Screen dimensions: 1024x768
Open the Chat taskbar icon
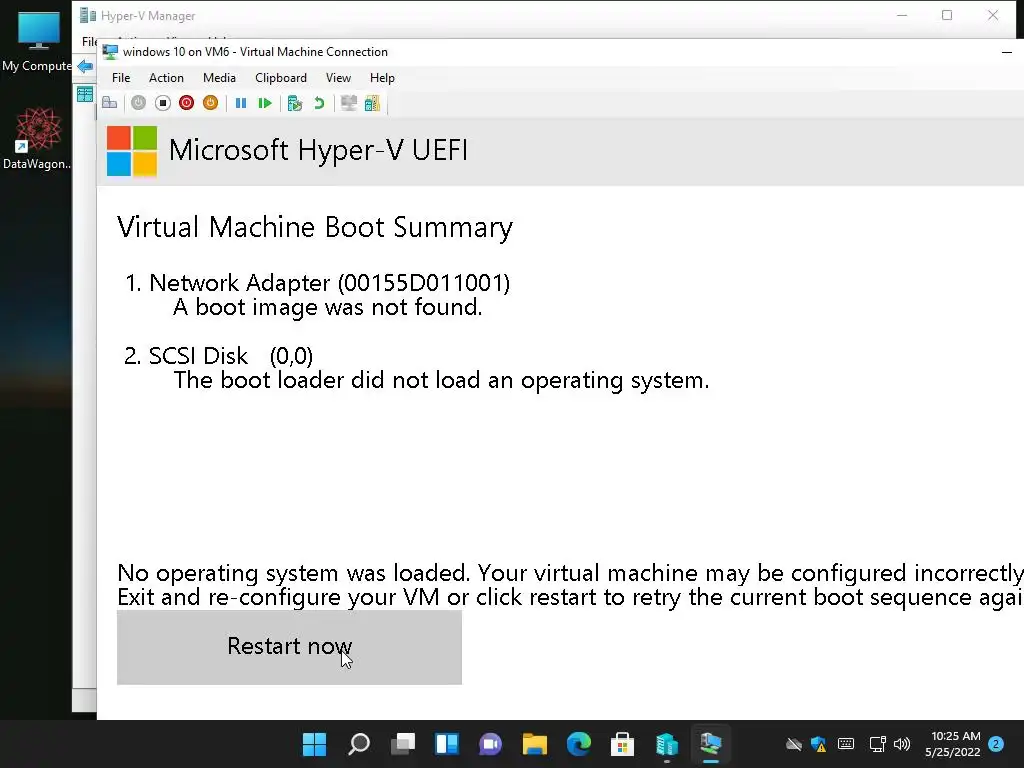(490, 744)
